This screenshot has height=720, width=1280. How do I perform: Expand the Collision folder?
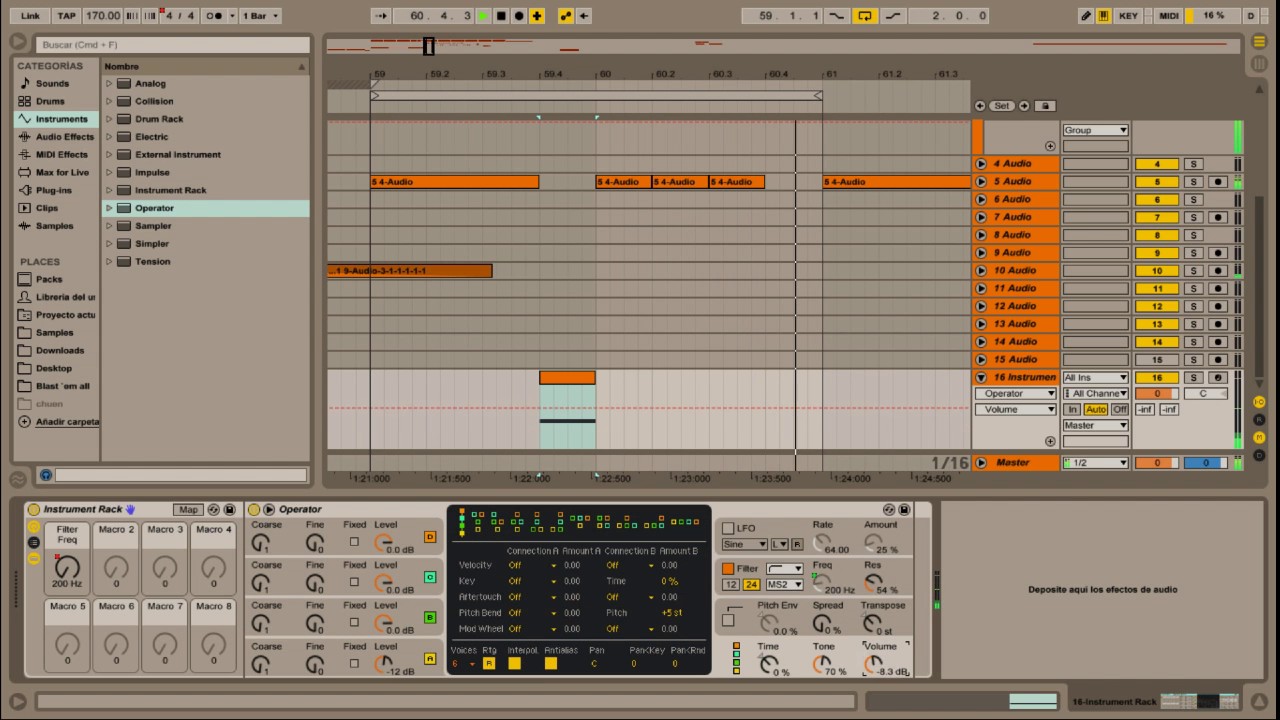(x=109, y=101)
